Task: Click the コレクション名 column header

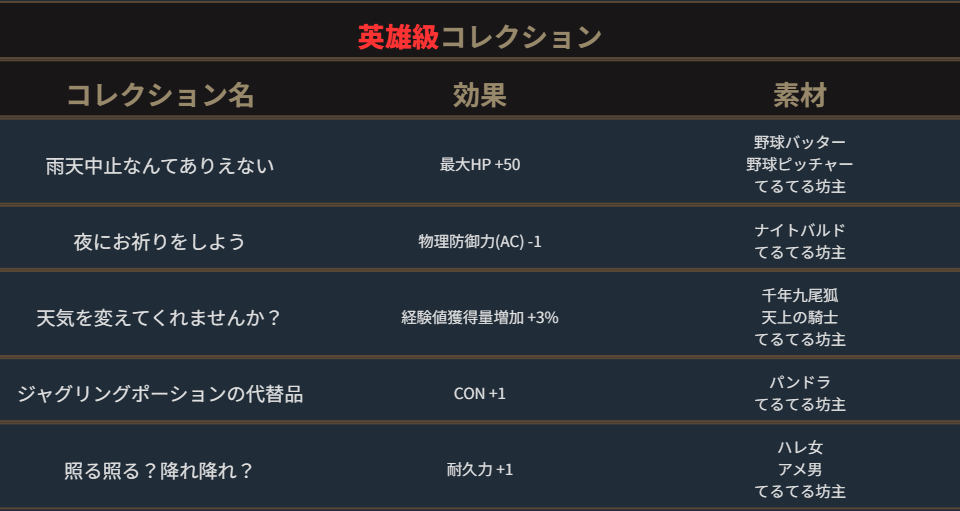Action: click(160, 95)
